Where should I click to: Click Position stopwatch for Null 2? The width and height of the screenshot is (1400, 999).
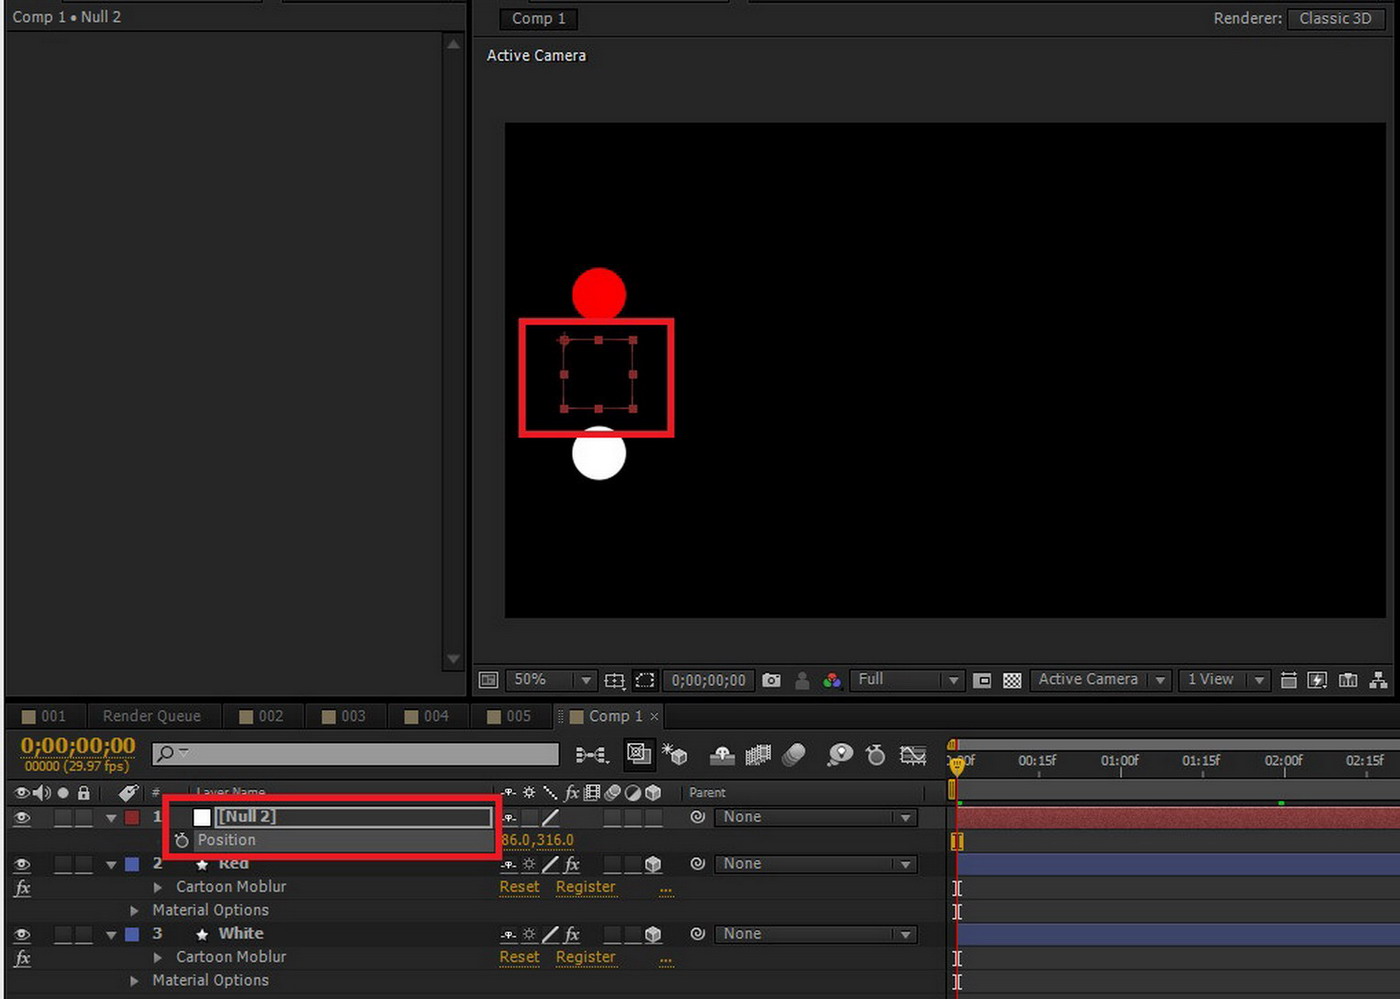181,840
